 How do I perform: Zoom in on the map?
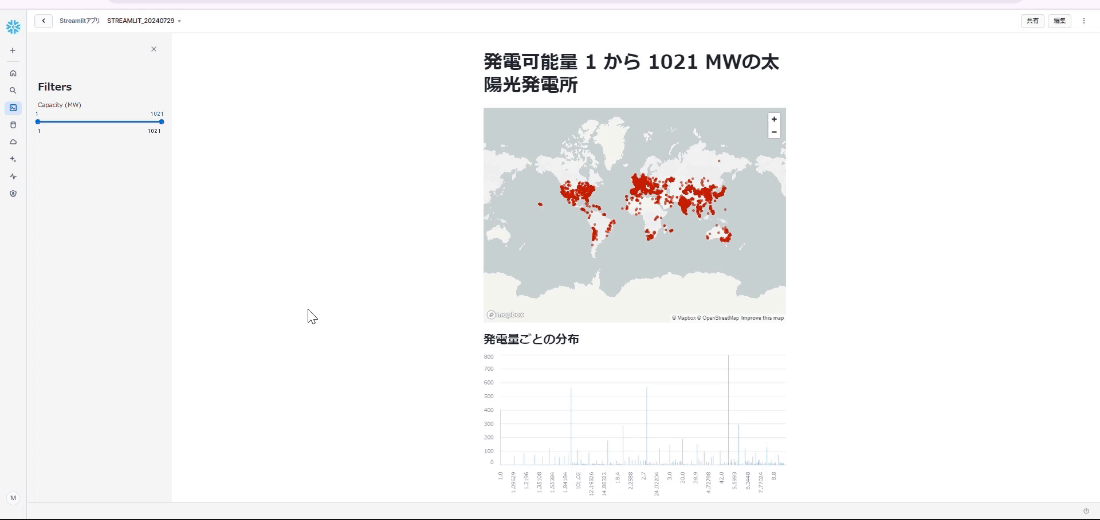[774, 119]
